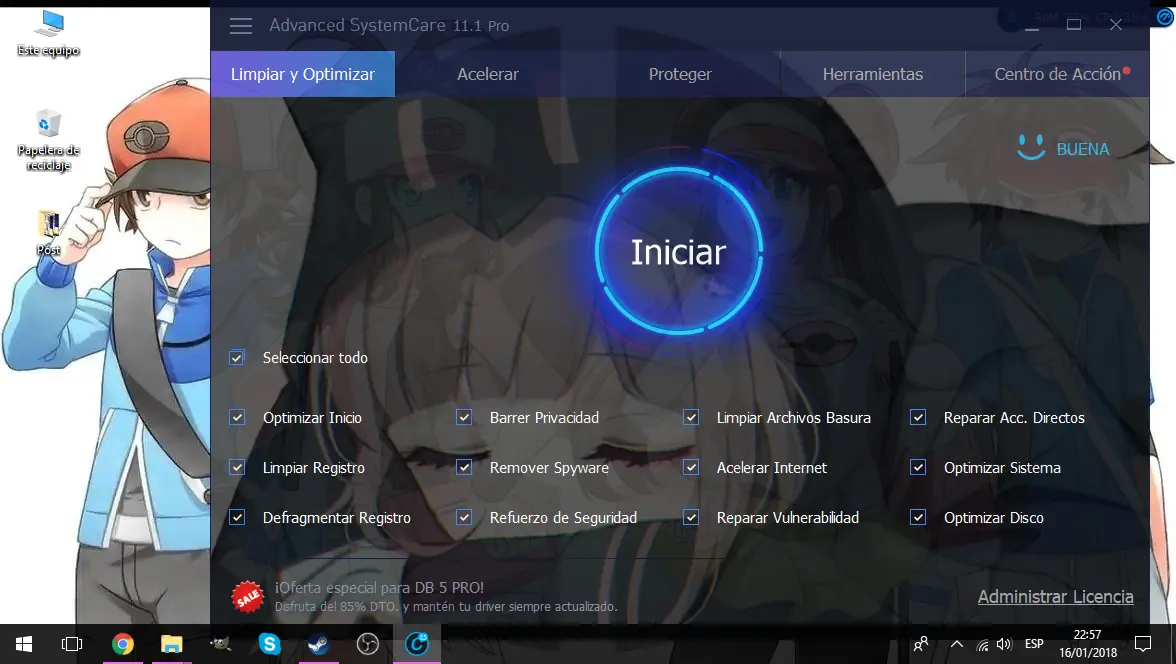The width and height of the screenshot is (1176, 664).
Task: Click Advanced SystemCare taskbar icon
Action: tap(417, 644)
